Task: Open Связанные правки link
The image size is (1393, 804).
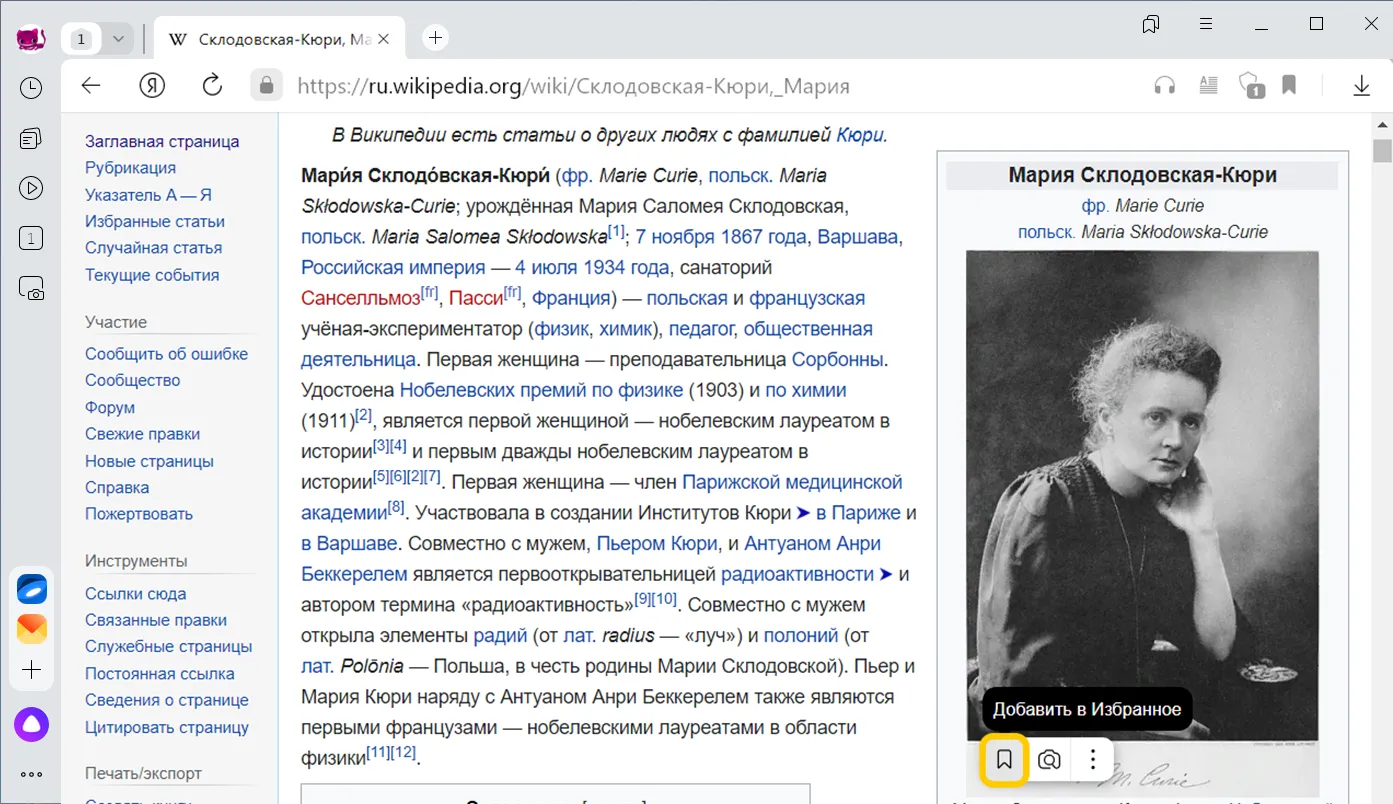Action: click(x=156, y=620)
